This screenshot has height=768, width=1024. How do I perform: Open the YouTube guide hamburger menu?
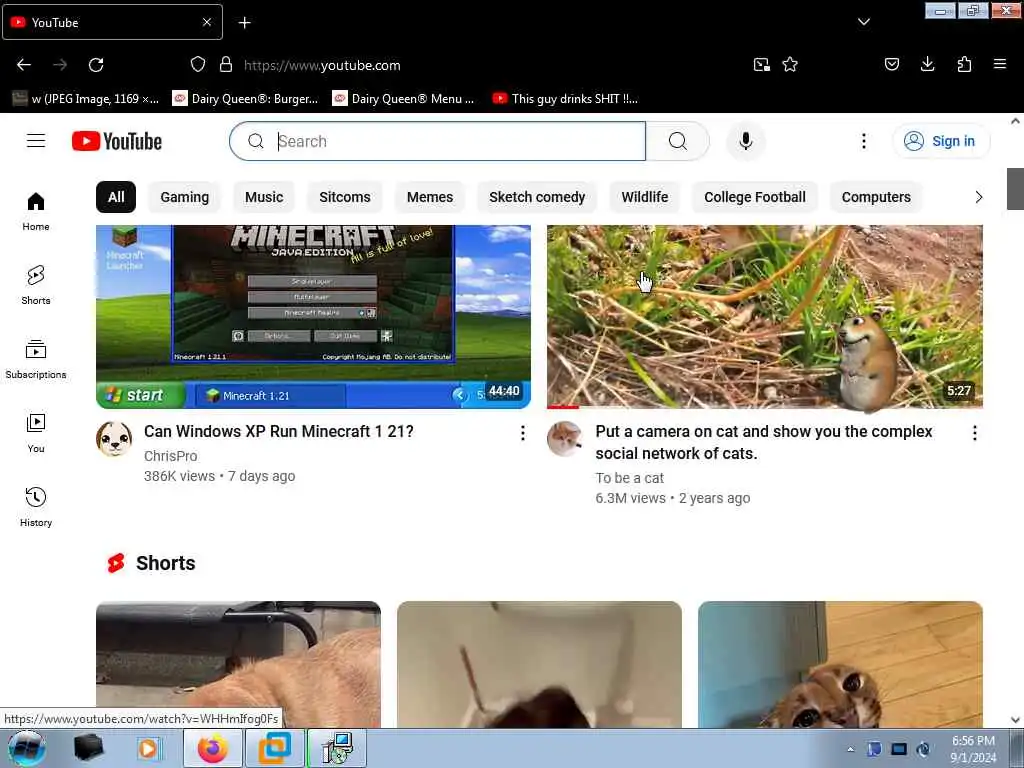pos(36,141)
